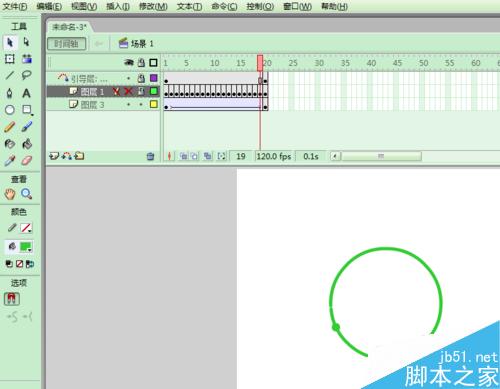Open the 命令(C) menu
Screen dimensions: 500x389
(224, 6)
